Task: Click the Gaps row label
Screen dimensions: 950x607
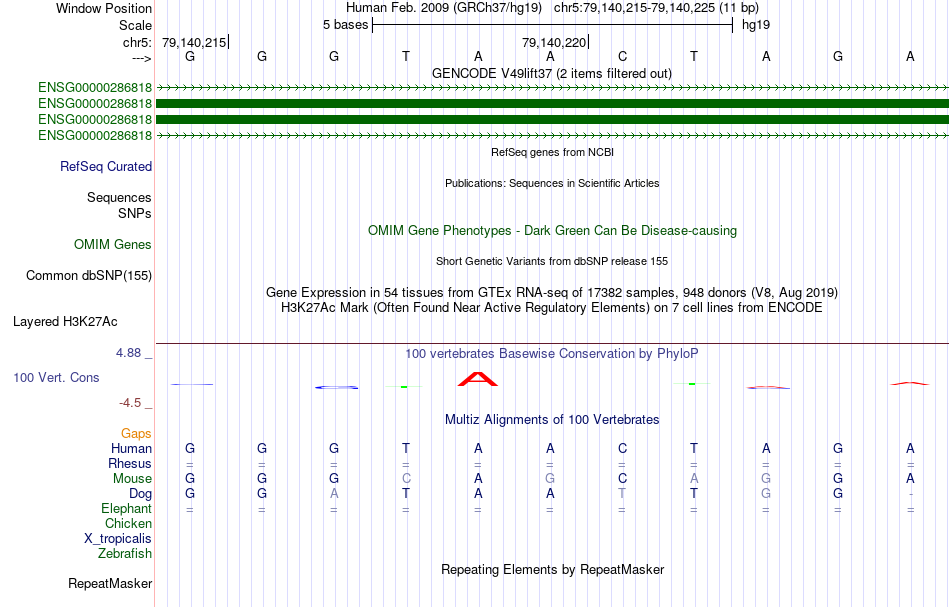Action: [136, 433]
